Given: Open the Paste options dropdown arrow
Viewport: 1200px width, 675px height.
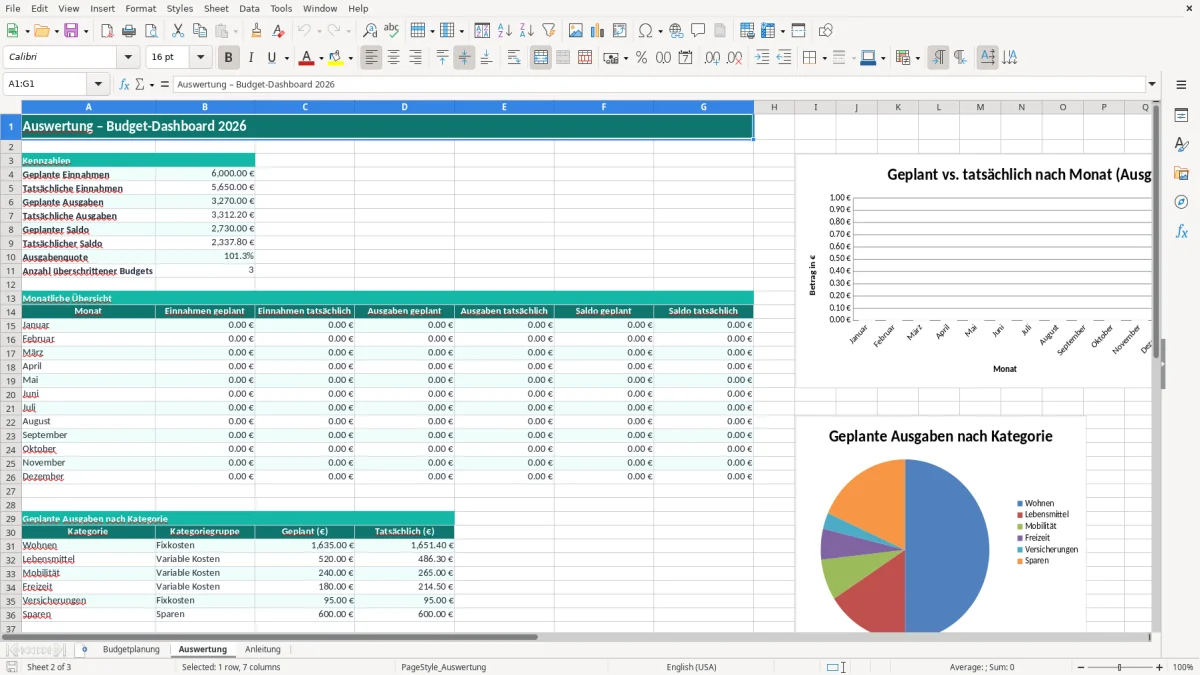Looking at the screenshot, I should [236, 31].
